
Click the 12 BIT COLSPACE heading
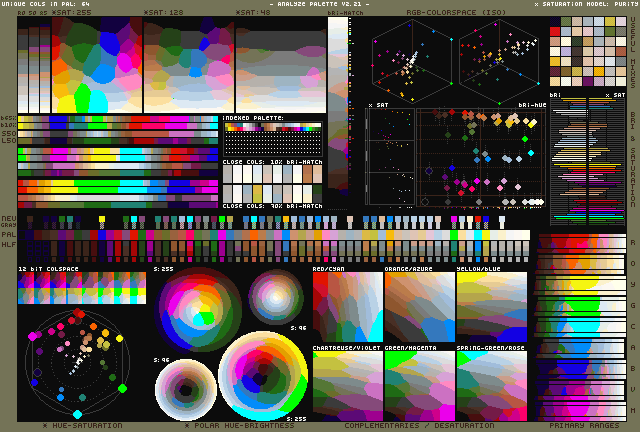pos(48,269)
